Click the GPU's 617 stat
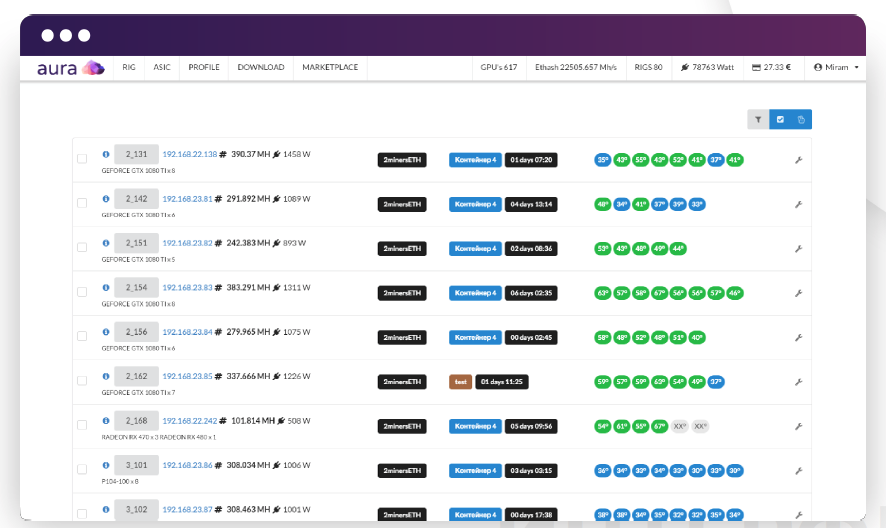The image size is (886, 528). 499,67
